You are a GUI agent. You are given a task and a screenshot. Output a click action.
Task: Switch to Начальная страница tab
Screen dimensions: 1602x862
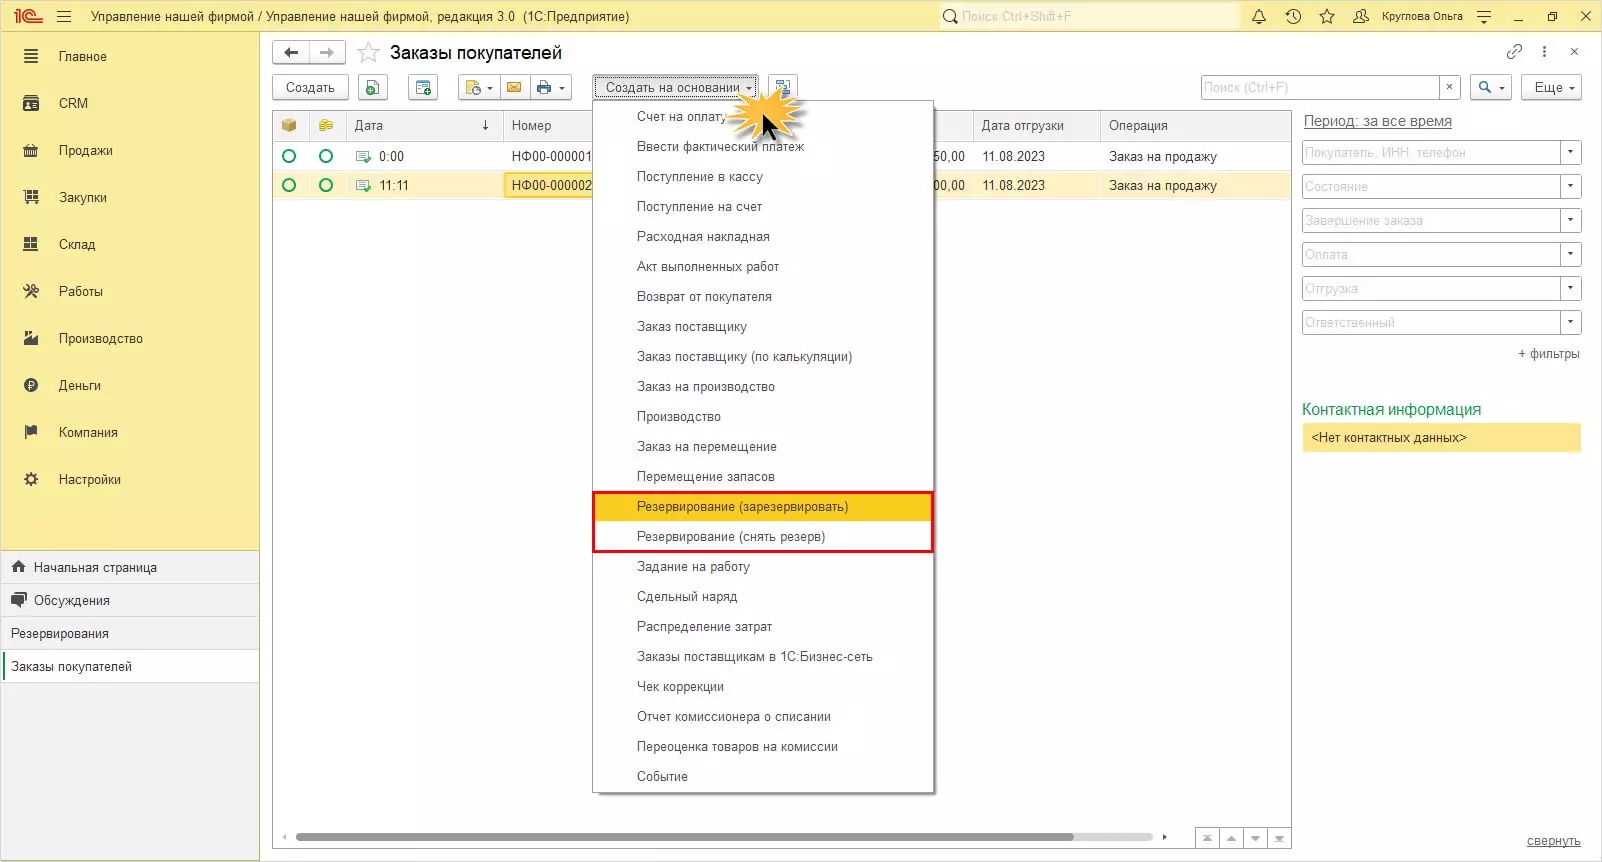click(130, 568)
